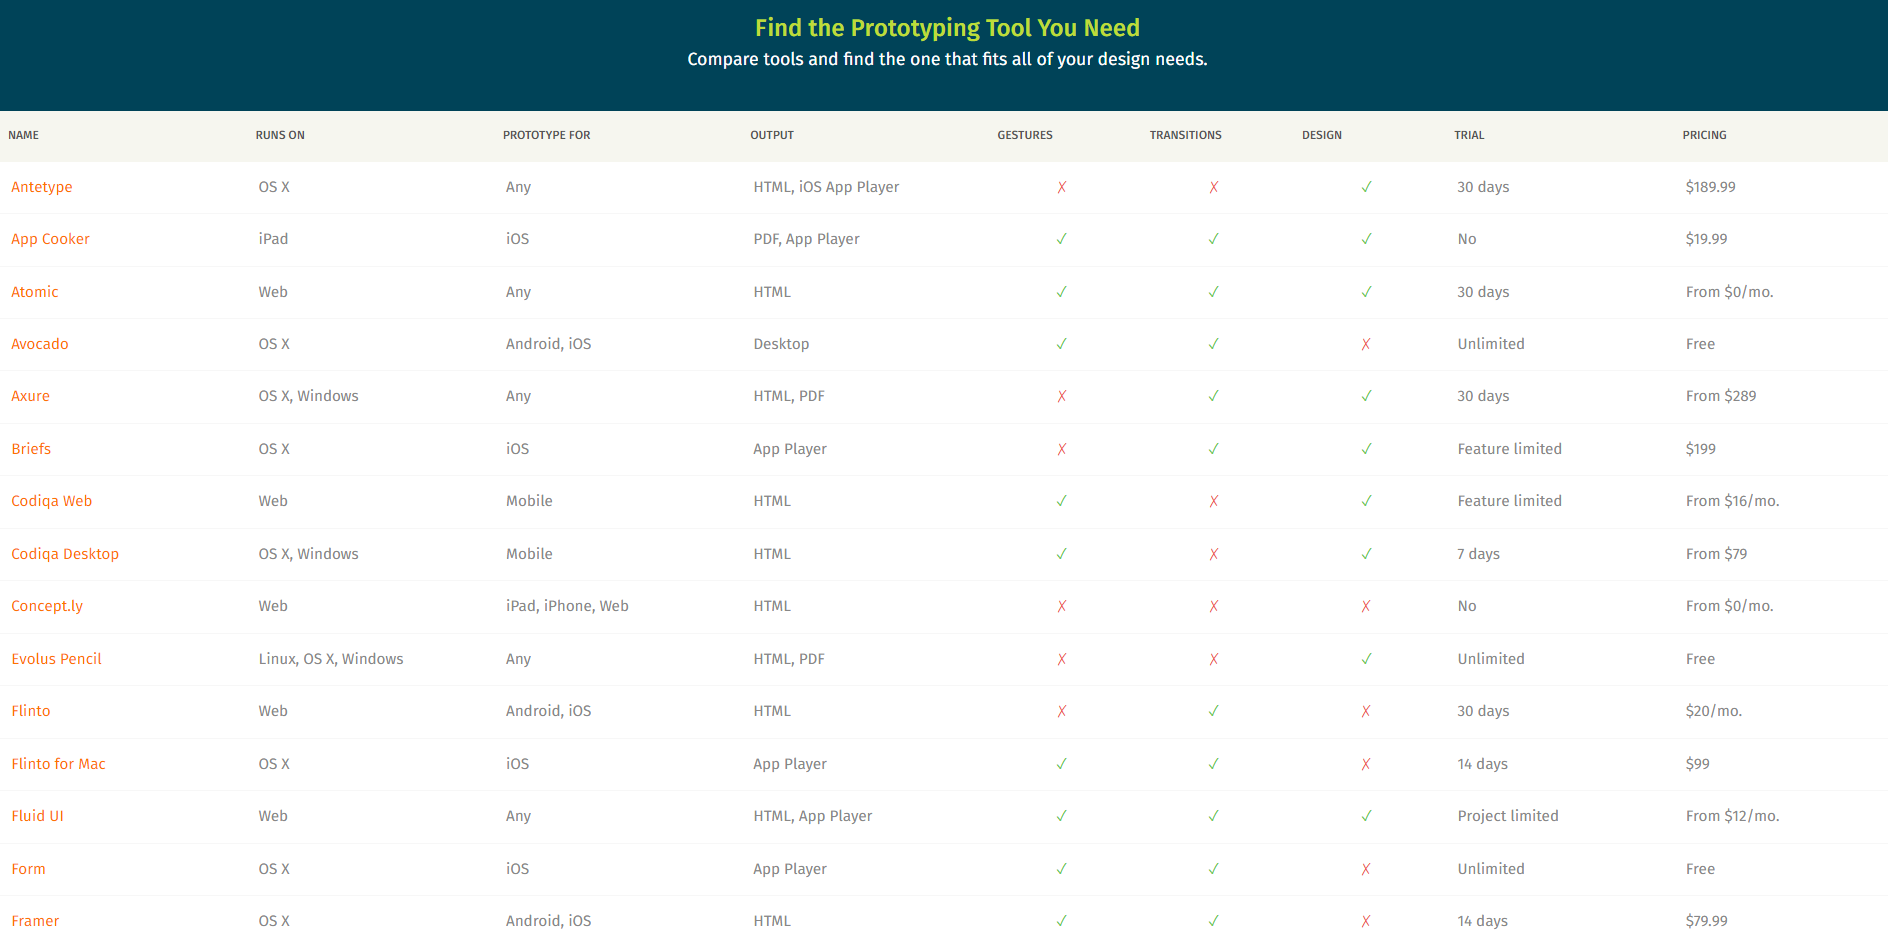
Task: Click the red Transitions X for Codiqa Web
Action: click(x=1213, y=501)
